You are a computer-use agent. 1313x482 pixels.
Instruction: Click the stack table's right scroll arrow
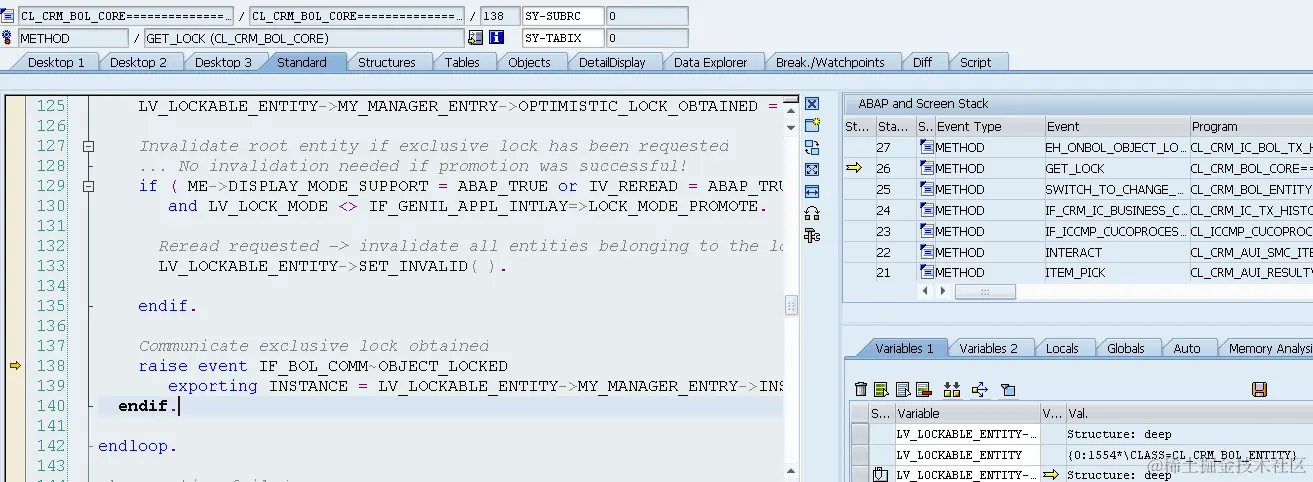941,291
